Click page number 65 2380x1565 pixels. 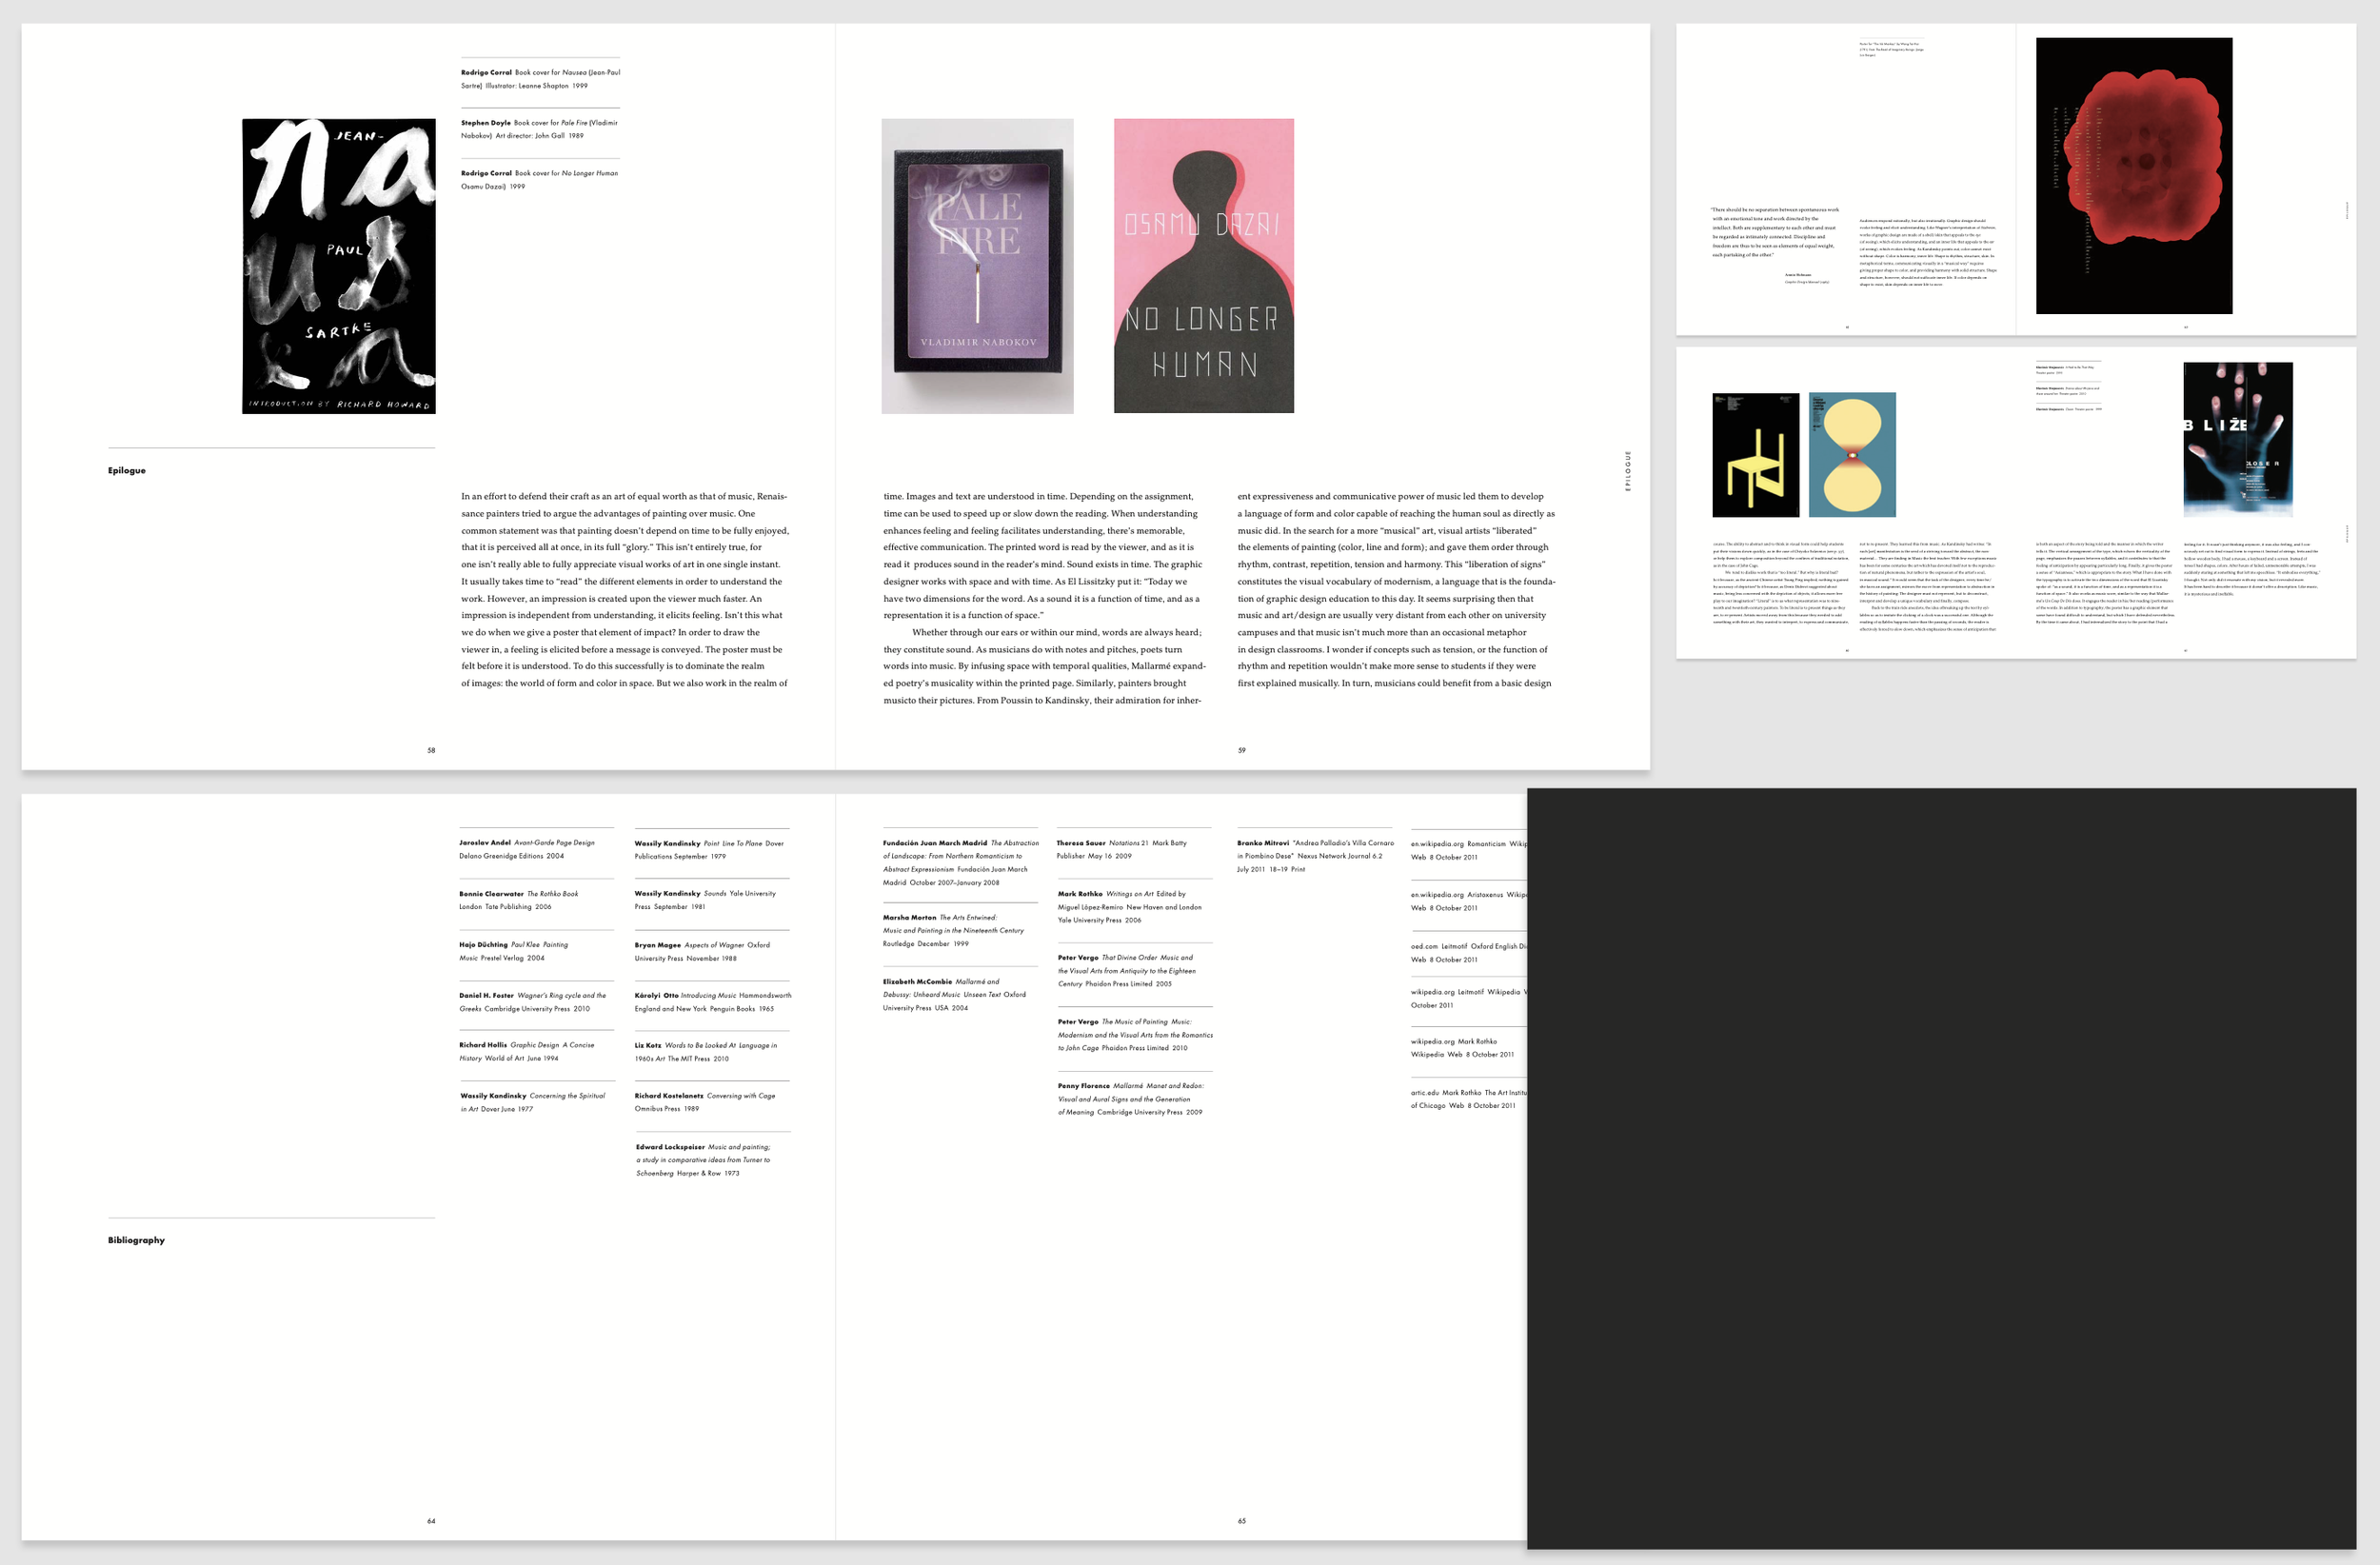pyautogui.click(x=1241, y=1519)
